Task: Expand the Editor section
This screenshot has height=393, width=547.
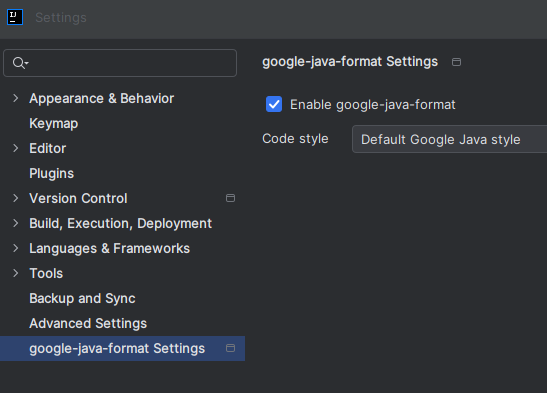Action: pyautogui.click(x=16, y=148)
